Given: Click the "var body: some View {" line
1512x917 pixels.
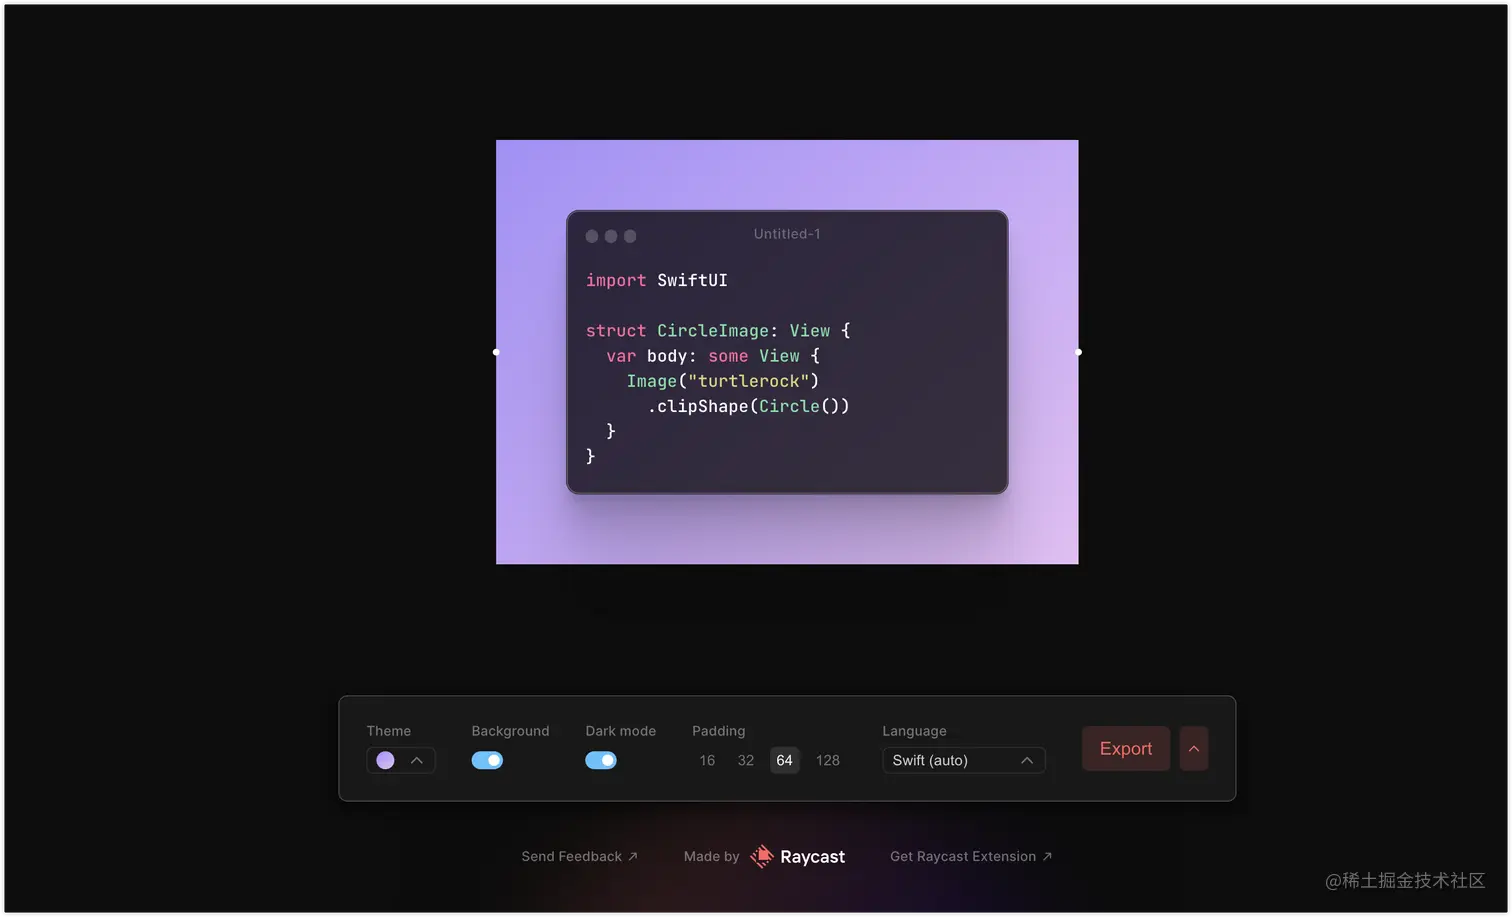Looking at the screenshot, I should [x=713, y=356].
